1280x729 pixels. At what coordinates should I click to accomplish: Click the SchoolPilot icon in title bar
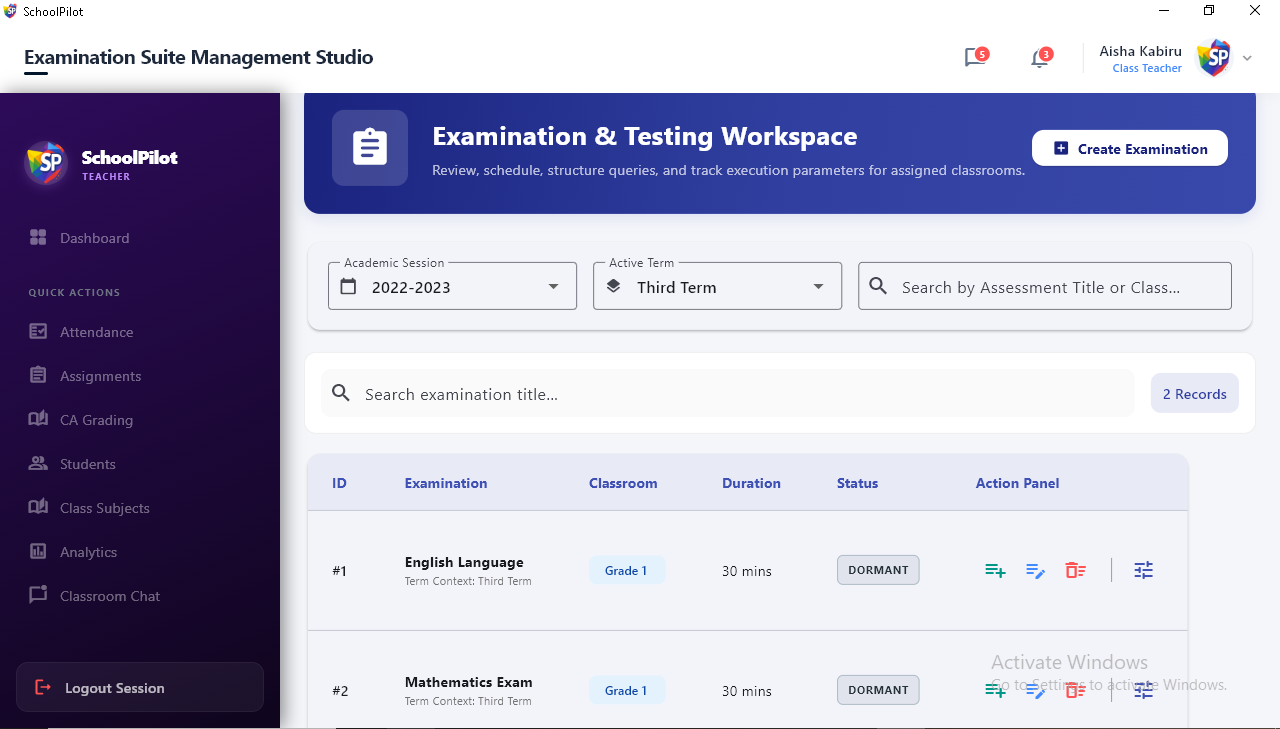click(x=11, y=11)
